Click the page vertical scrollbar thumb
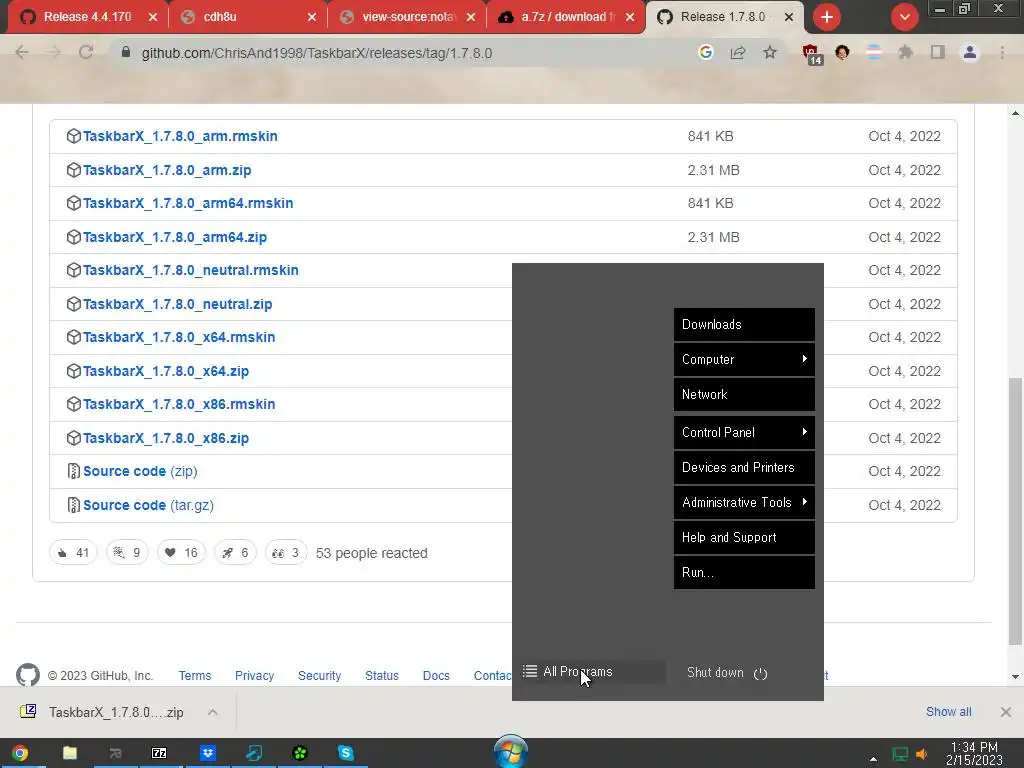 1015,511
